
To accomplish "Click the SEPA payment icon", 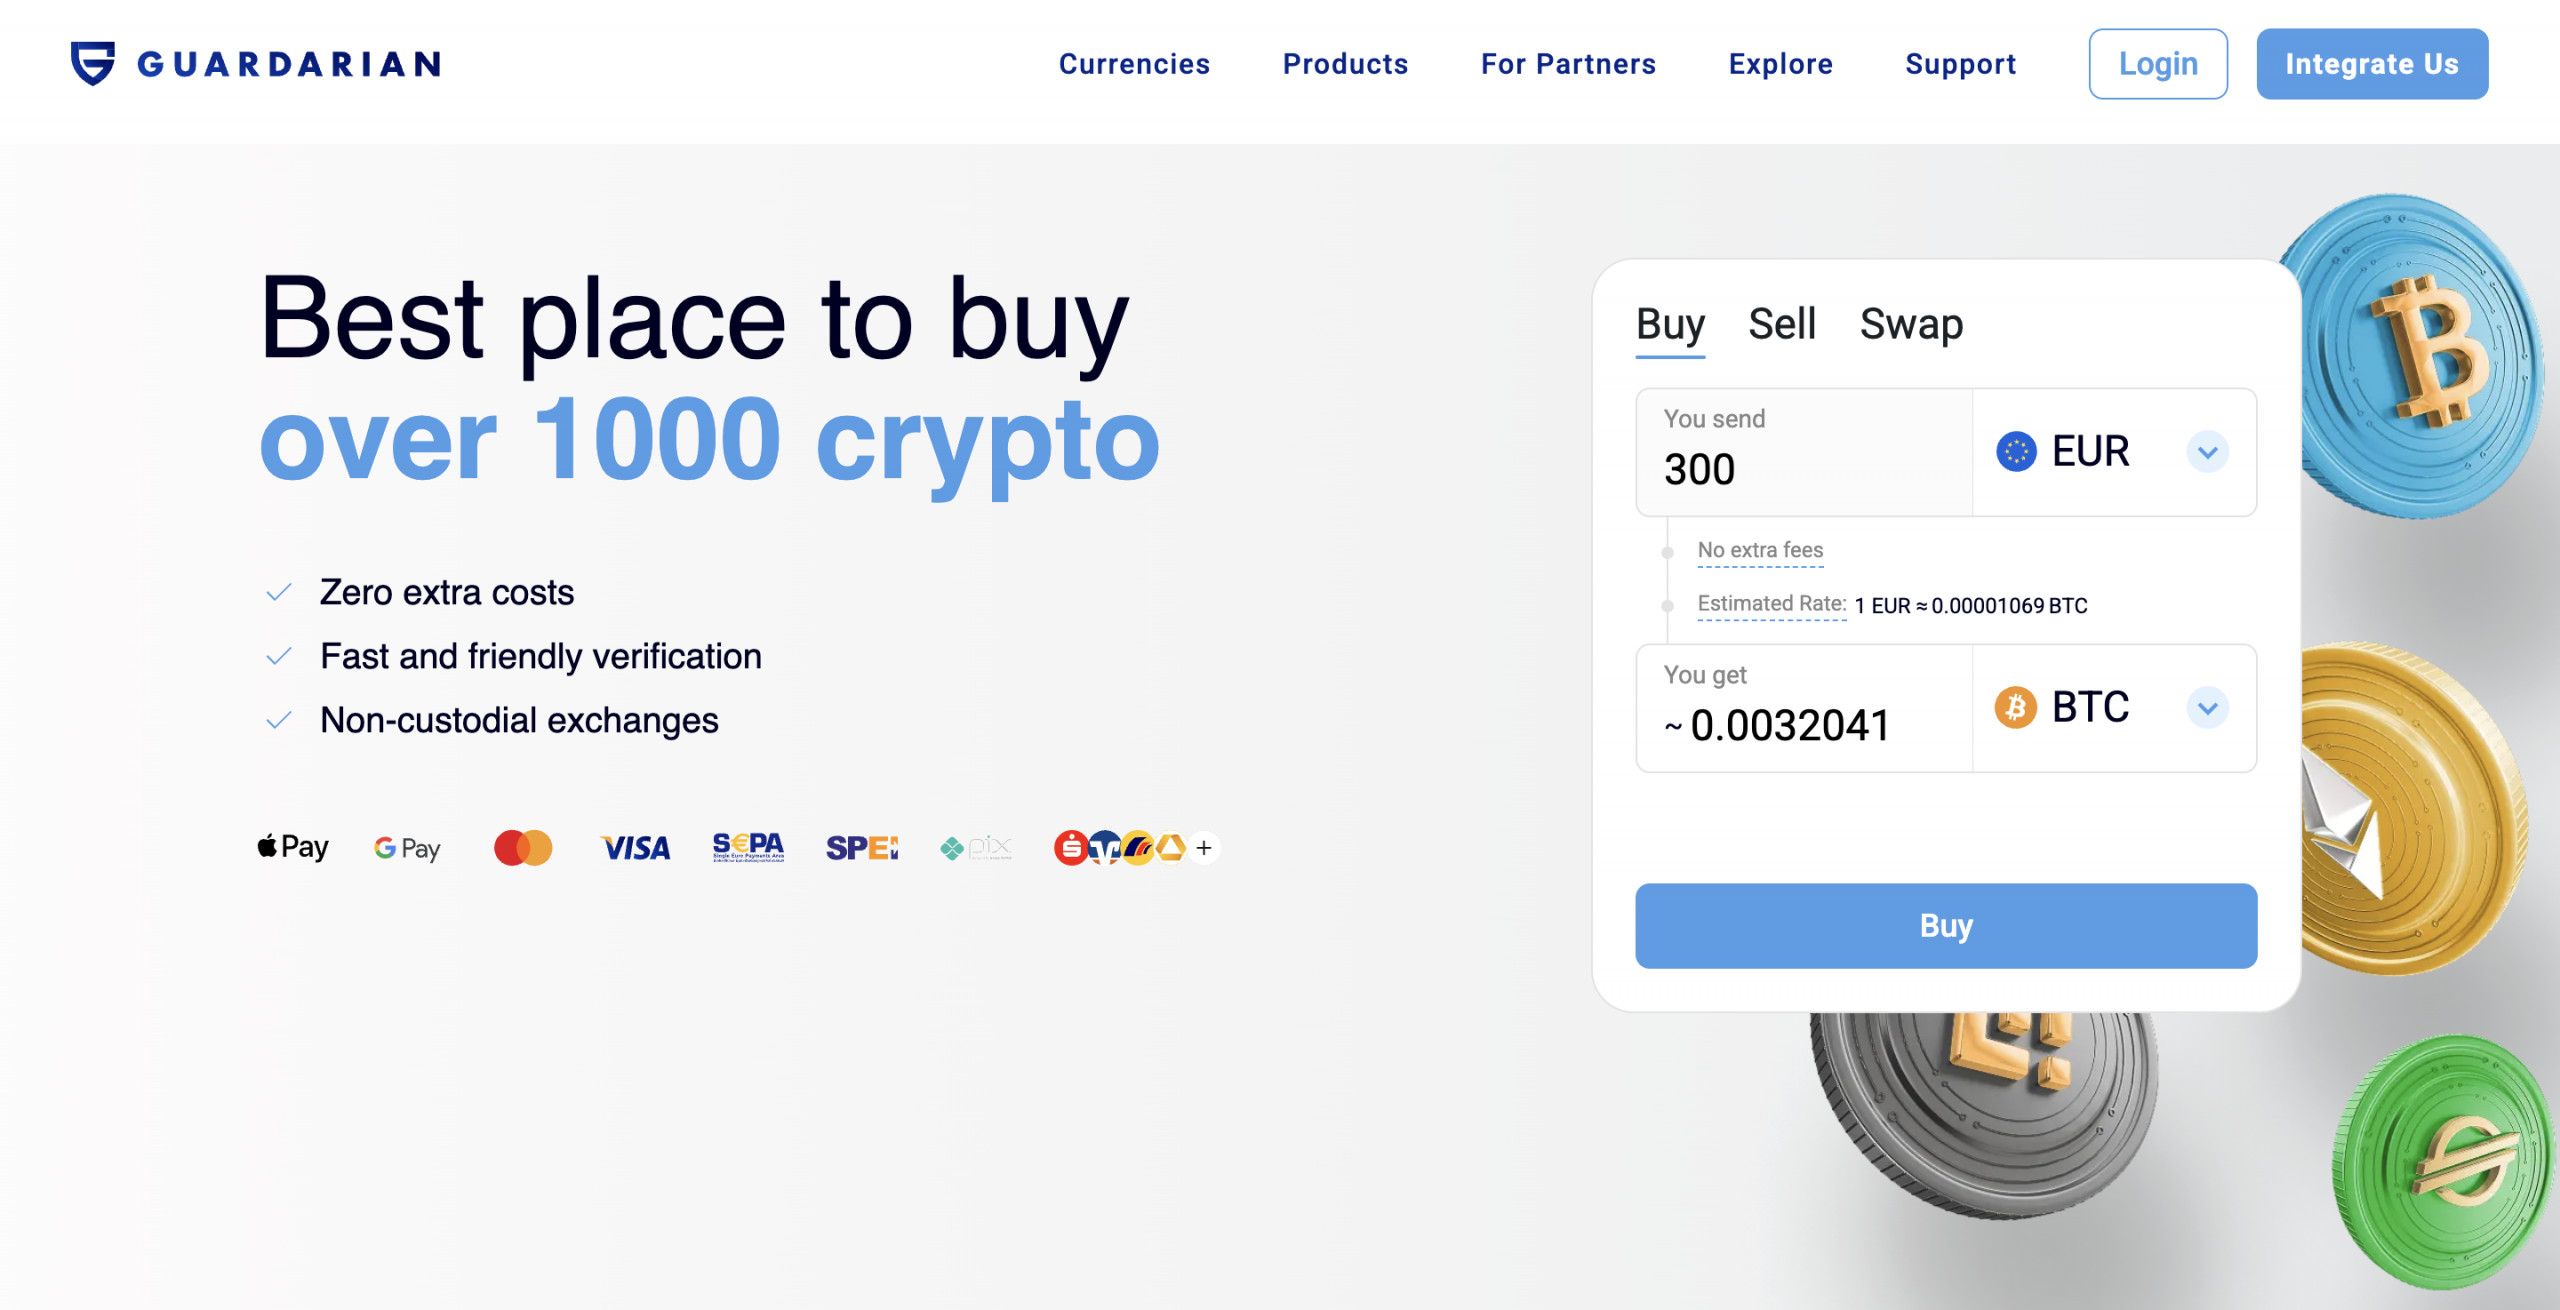I will [748, 846].
